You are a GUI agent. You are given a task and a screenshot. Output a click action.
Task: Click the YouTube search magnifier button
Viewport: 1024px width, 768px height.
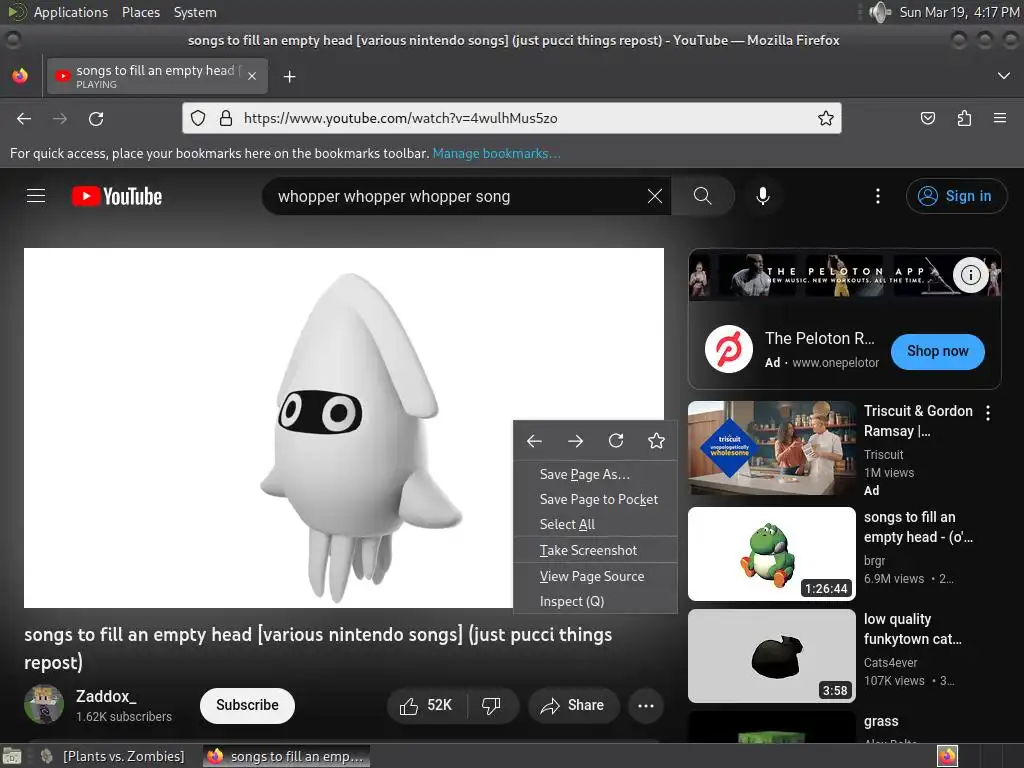(x=703, y=196)
